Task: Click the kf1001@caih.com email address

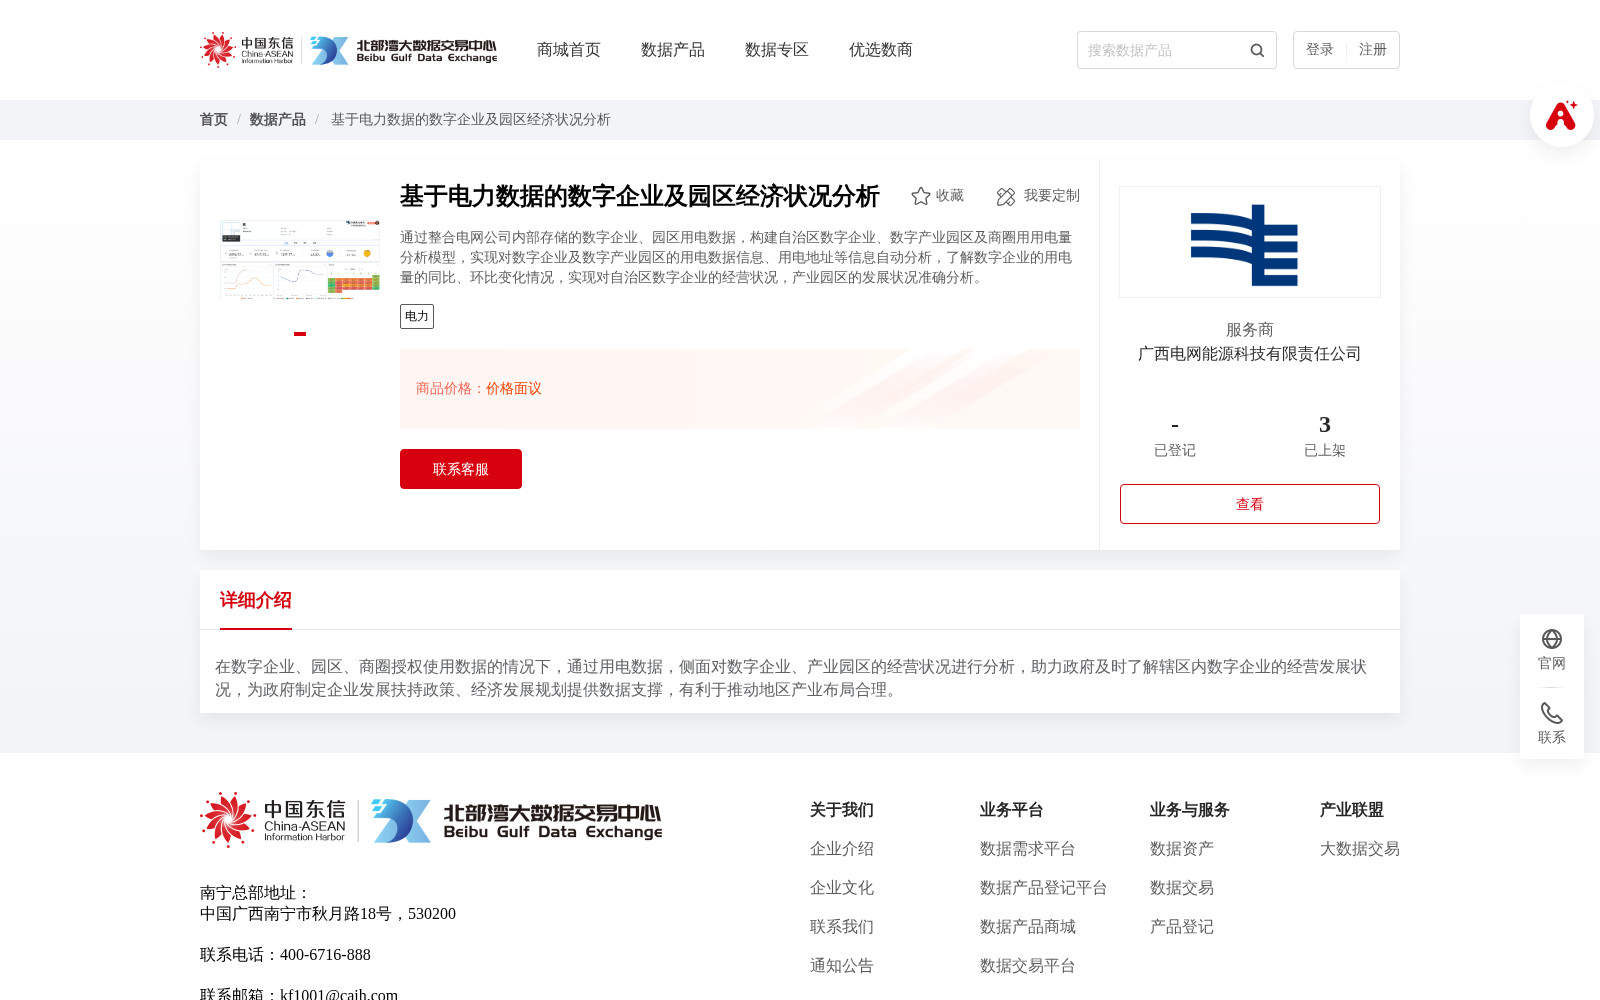Action: (x=339, y=994)
